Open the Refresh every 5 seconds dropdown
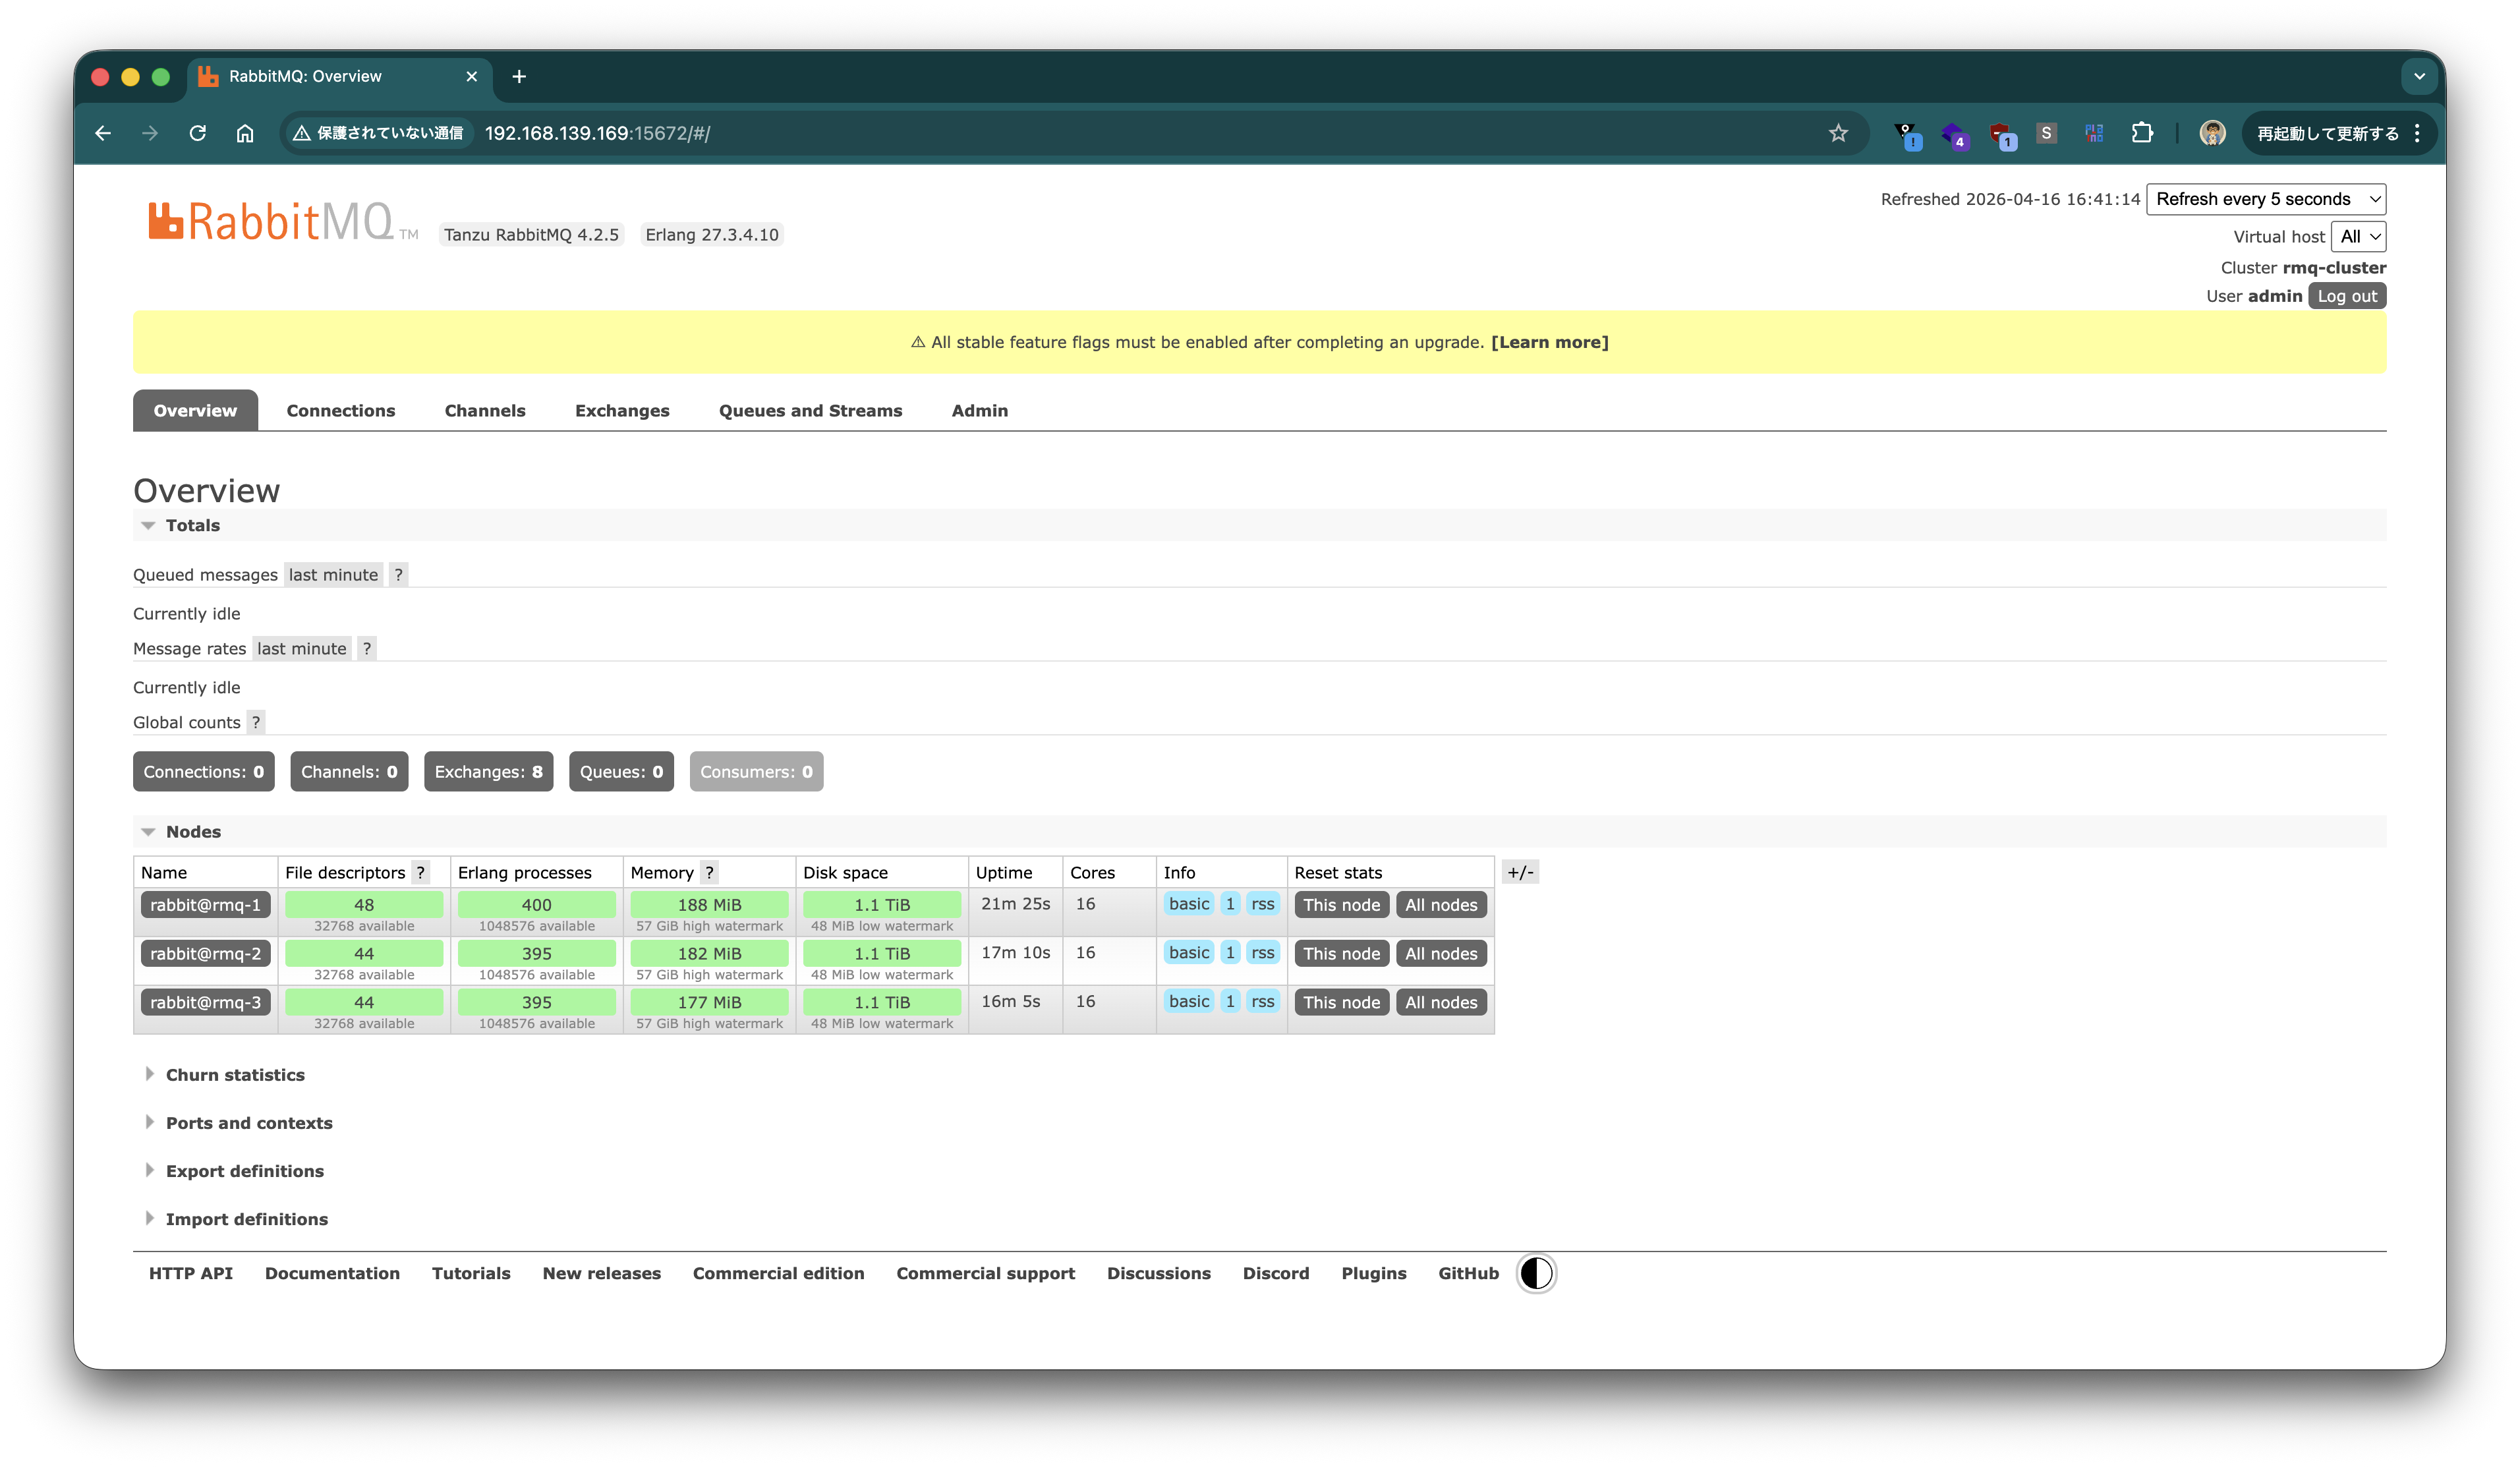 pos(2266,199)
